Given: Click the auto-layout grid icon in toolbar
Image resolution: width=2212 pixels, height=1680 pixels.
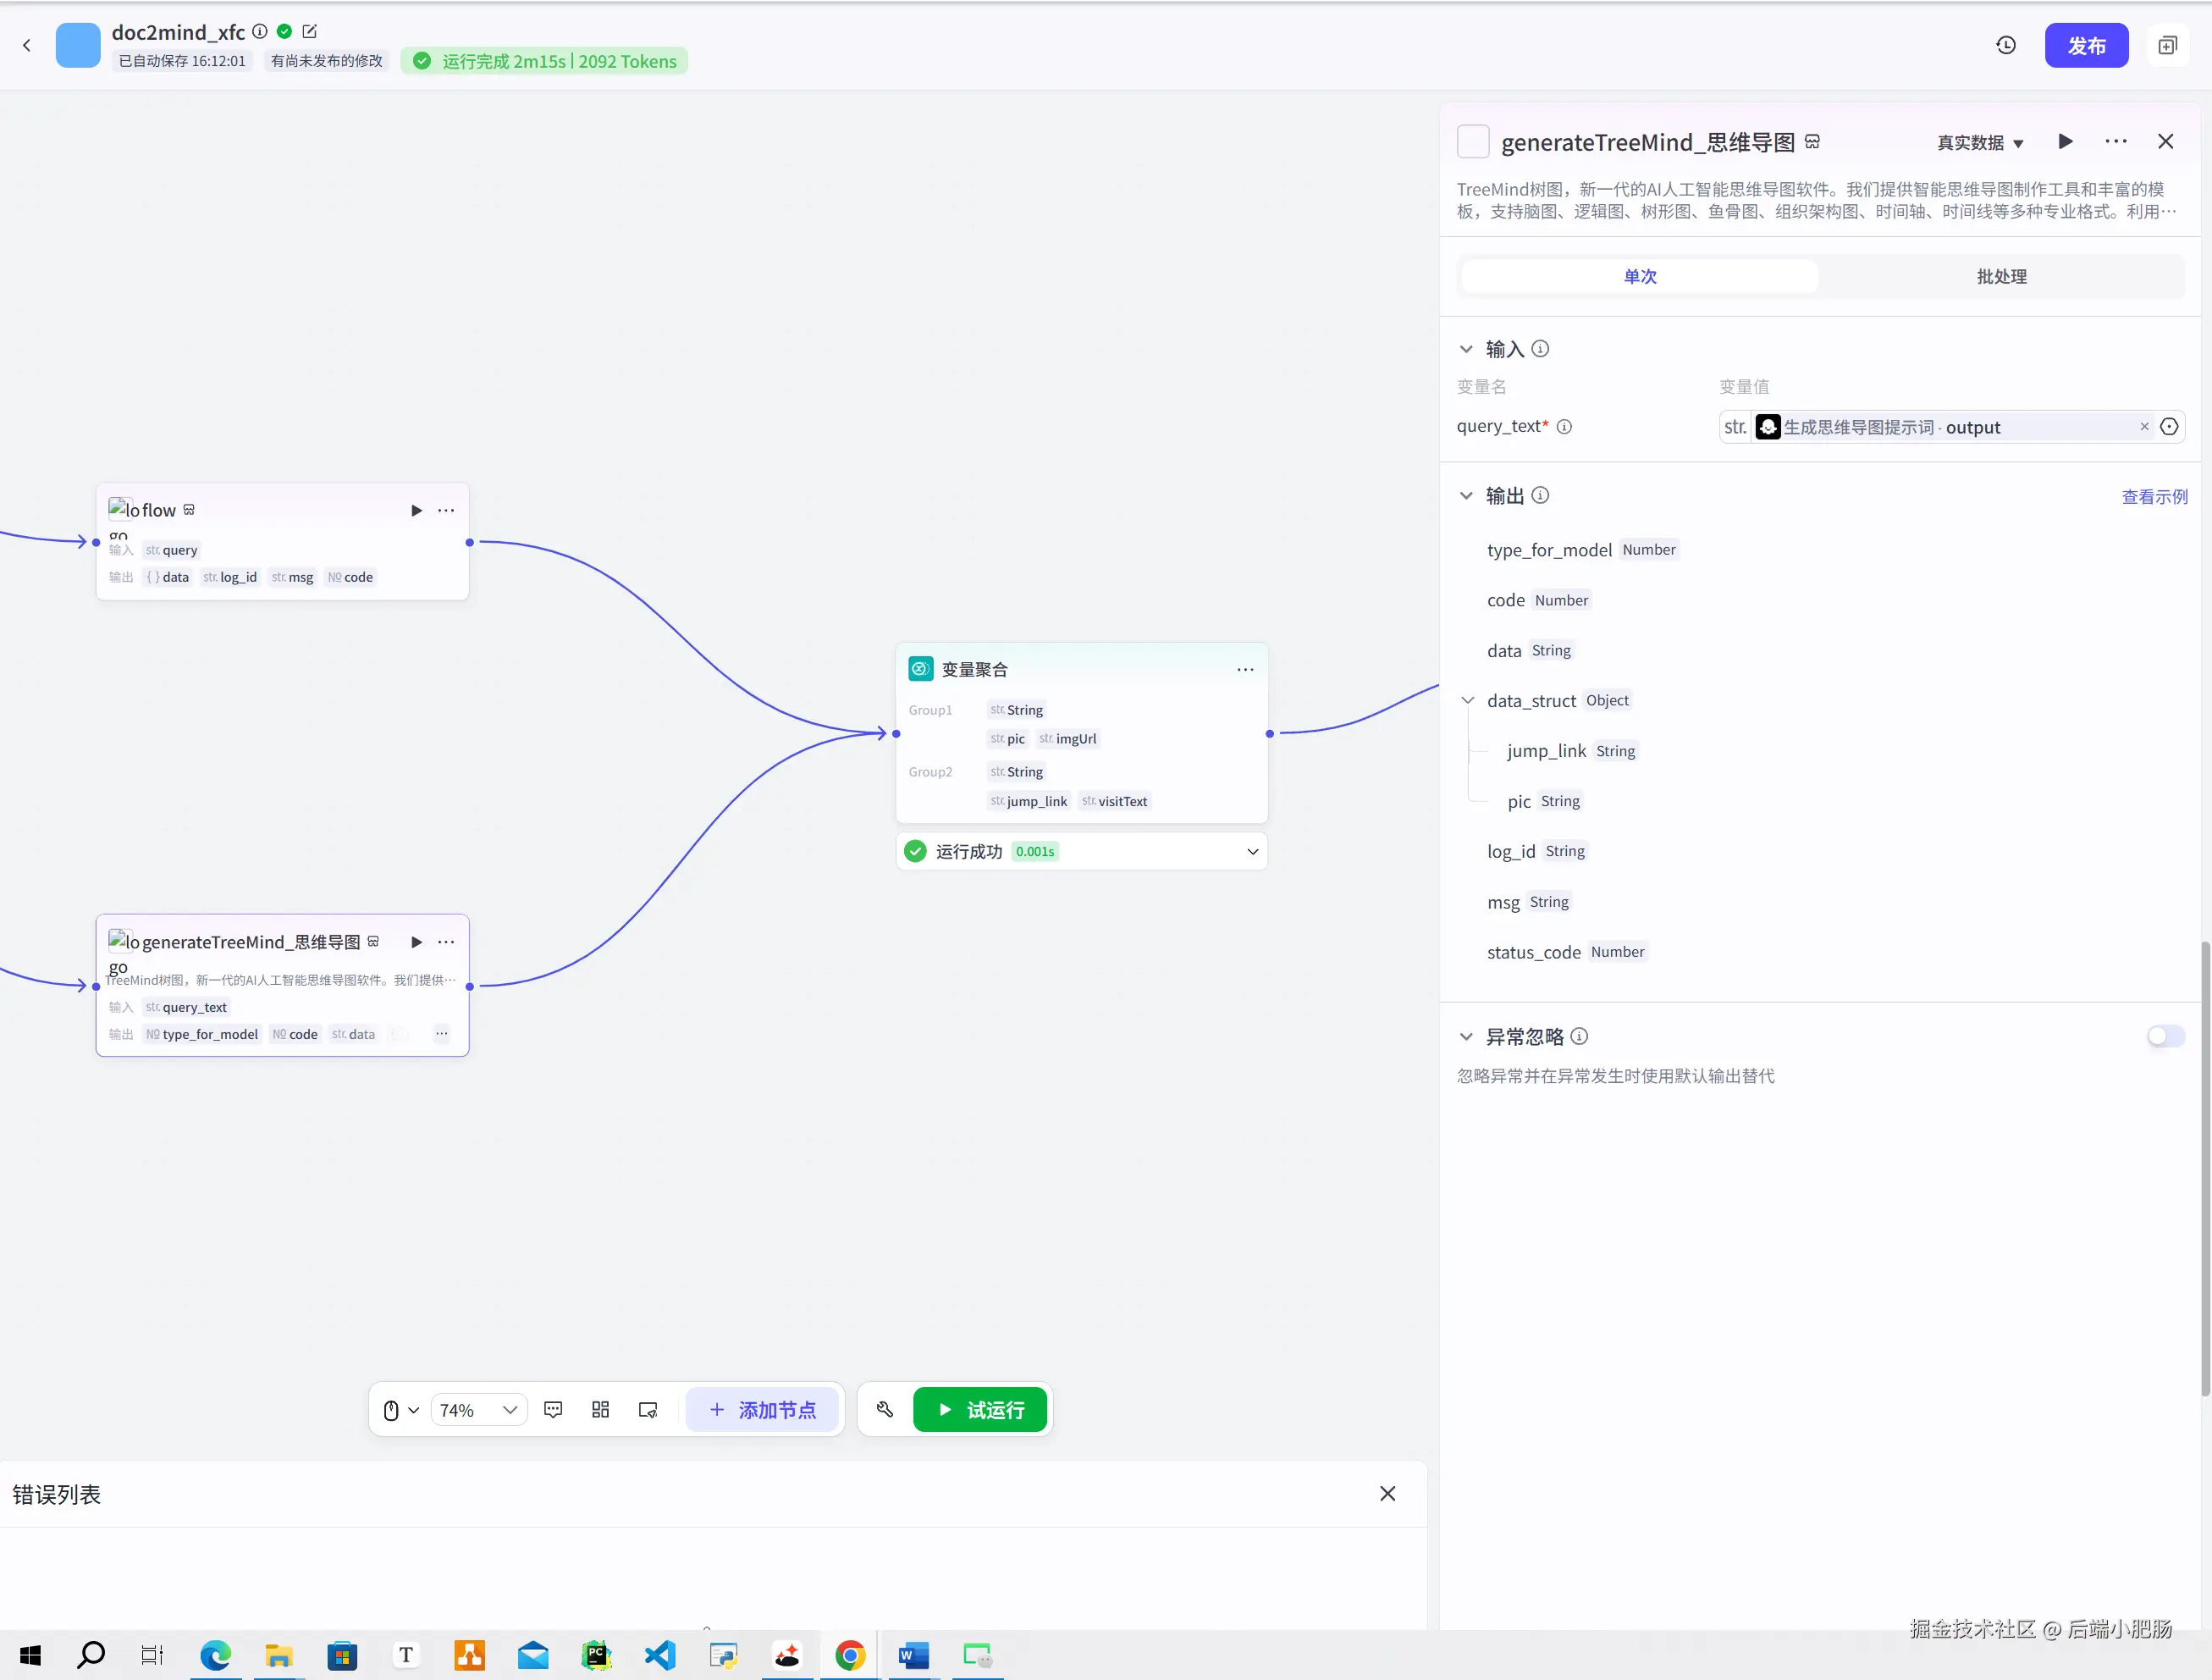Looking at the screenshot, I should tap(600, 1409).
